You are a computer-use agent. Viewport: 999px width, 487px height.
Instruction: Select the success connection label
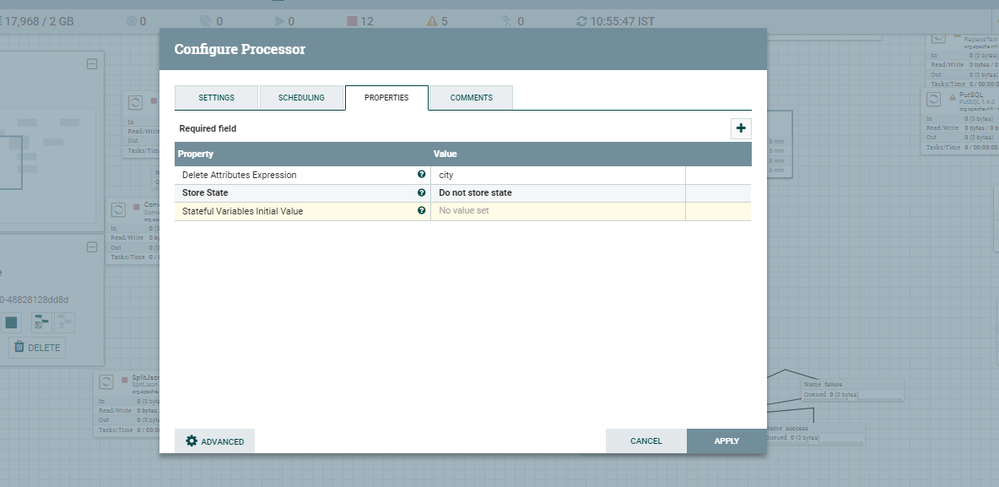(x=814, y=433)
